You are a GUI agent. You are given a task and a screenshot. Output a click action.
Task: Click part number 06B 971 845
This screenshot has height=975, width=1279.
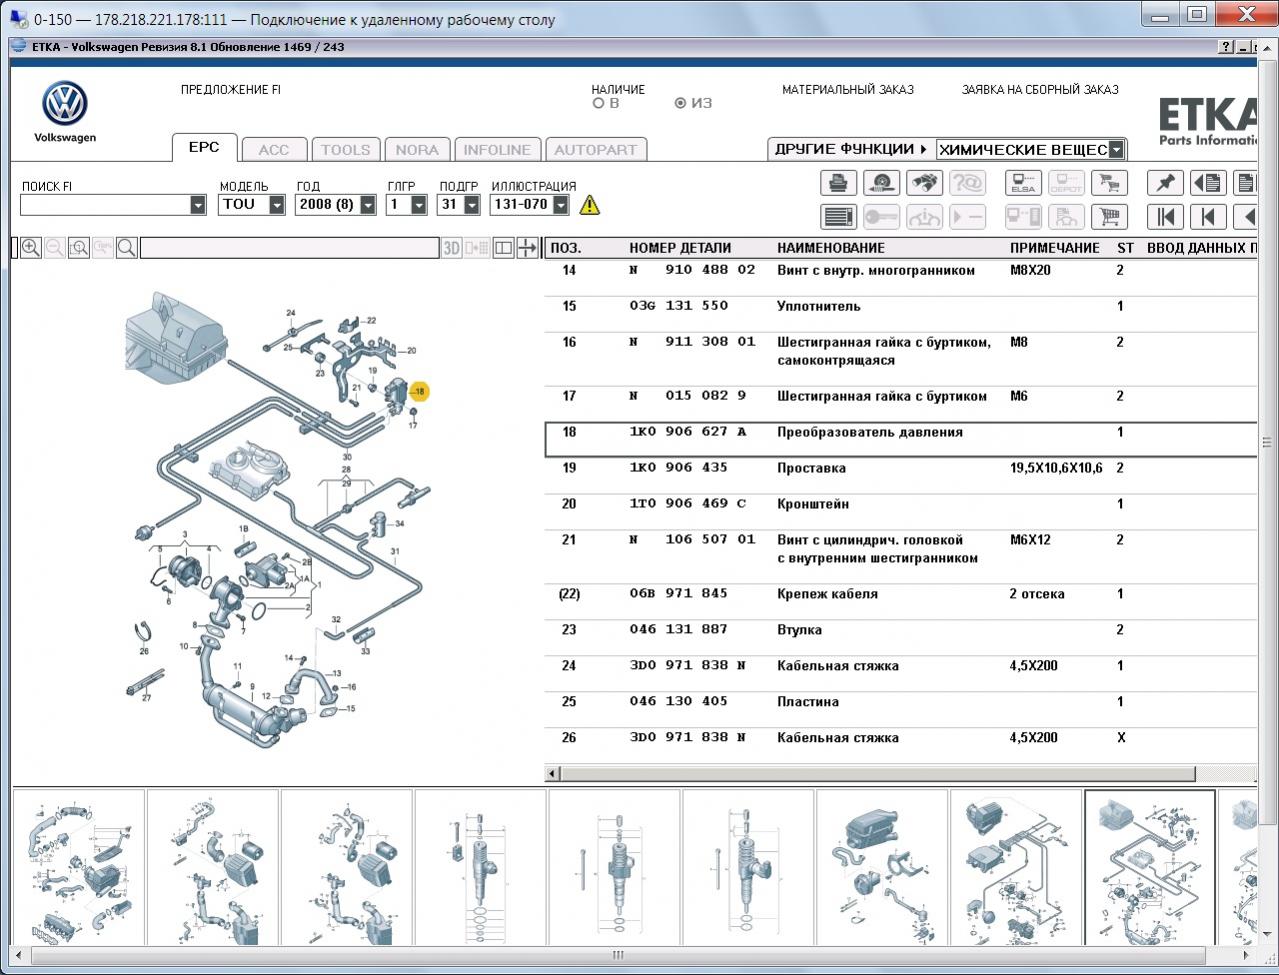click(678, 594)
